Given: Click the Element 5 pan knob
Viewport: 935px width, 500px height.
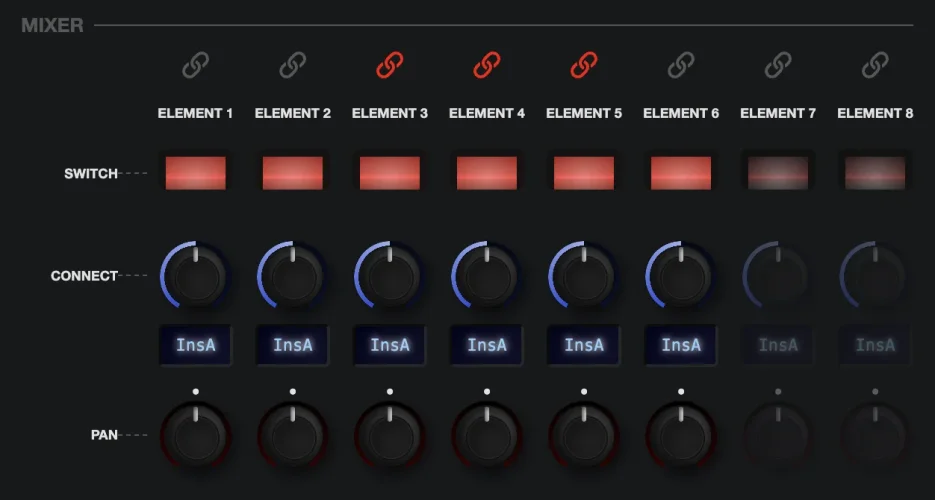Looking at the screenshot, I should click(583, 436).
